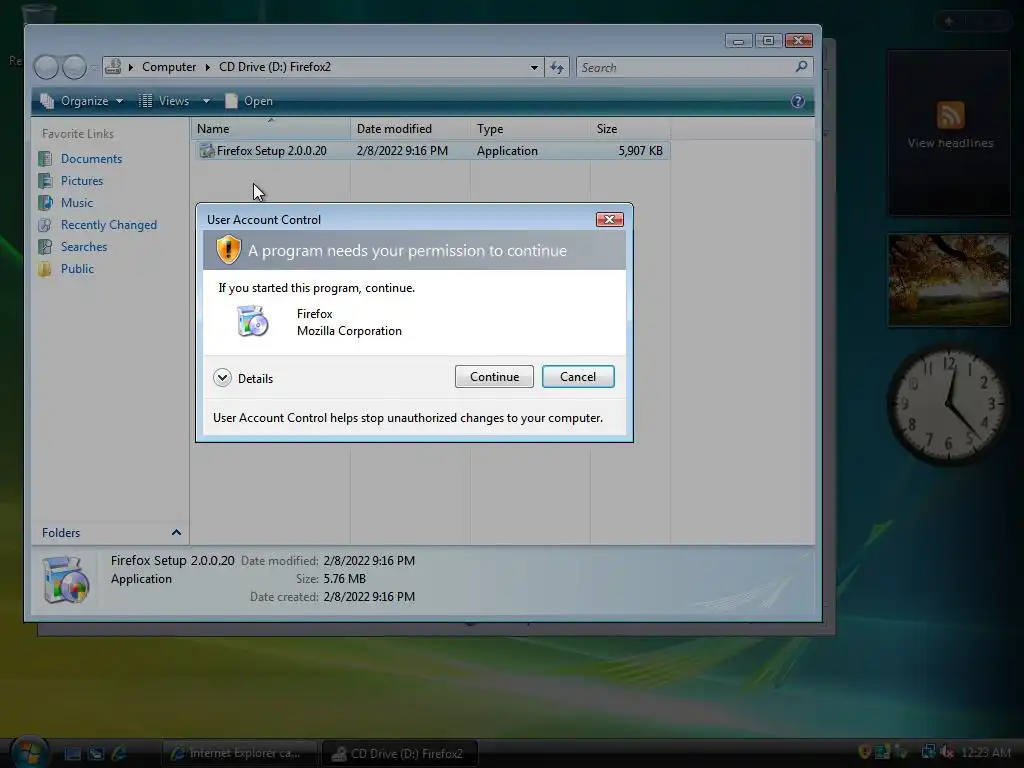Image resolution: width=1024 pixels, height=768 pixels.
Task: Click the Refresh button beside address bar
Action: (557, 67)
